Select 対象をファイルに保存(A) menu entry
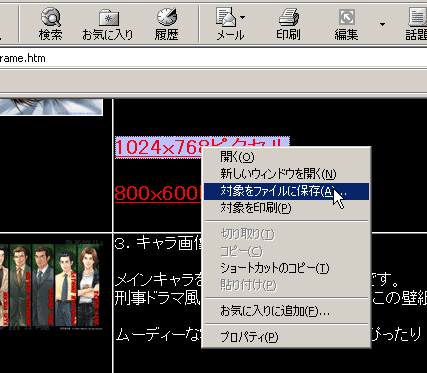The image size is (427, 373). [x=286, y=191]
